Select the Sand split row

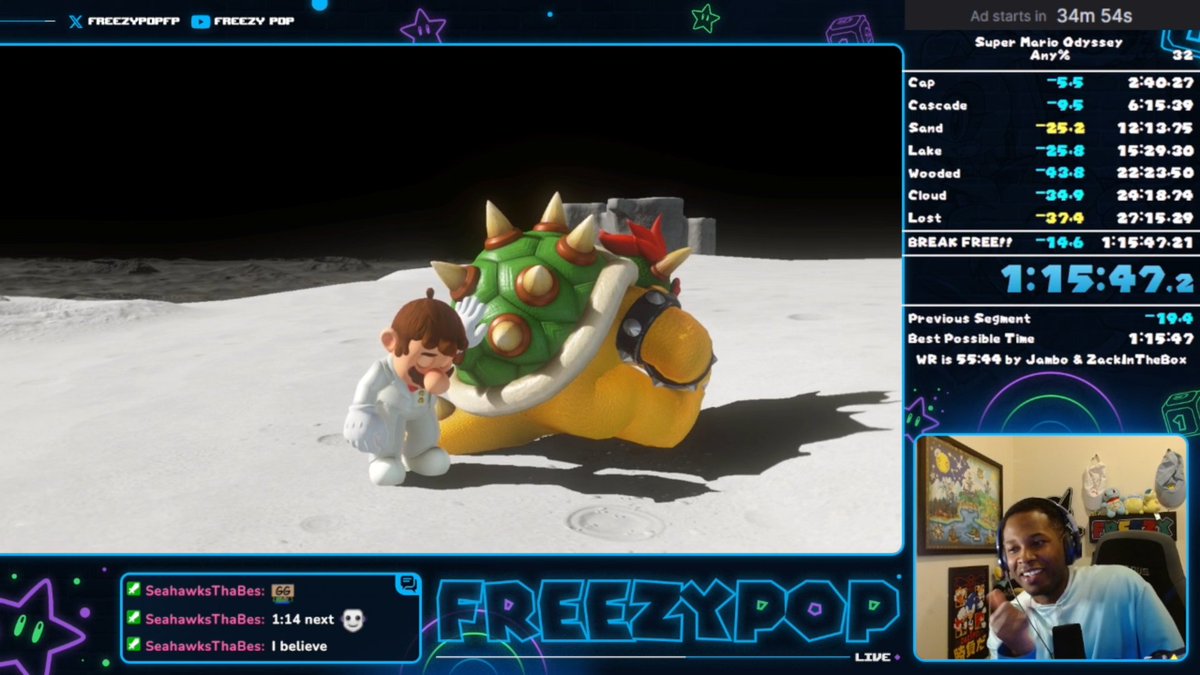(1050, 128)
